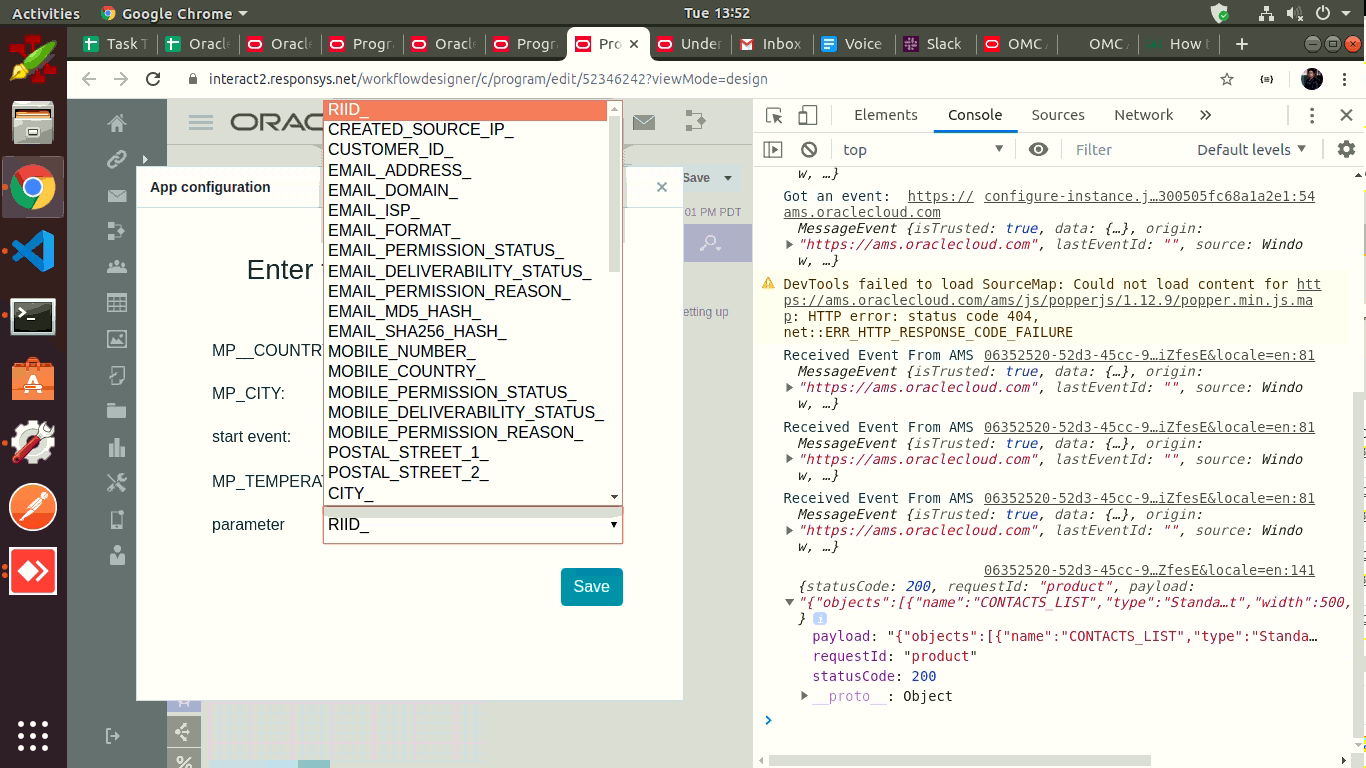Show Applications grid in the dock
This screenshot has width=1366, height=768.
click(x=33, y=735)
